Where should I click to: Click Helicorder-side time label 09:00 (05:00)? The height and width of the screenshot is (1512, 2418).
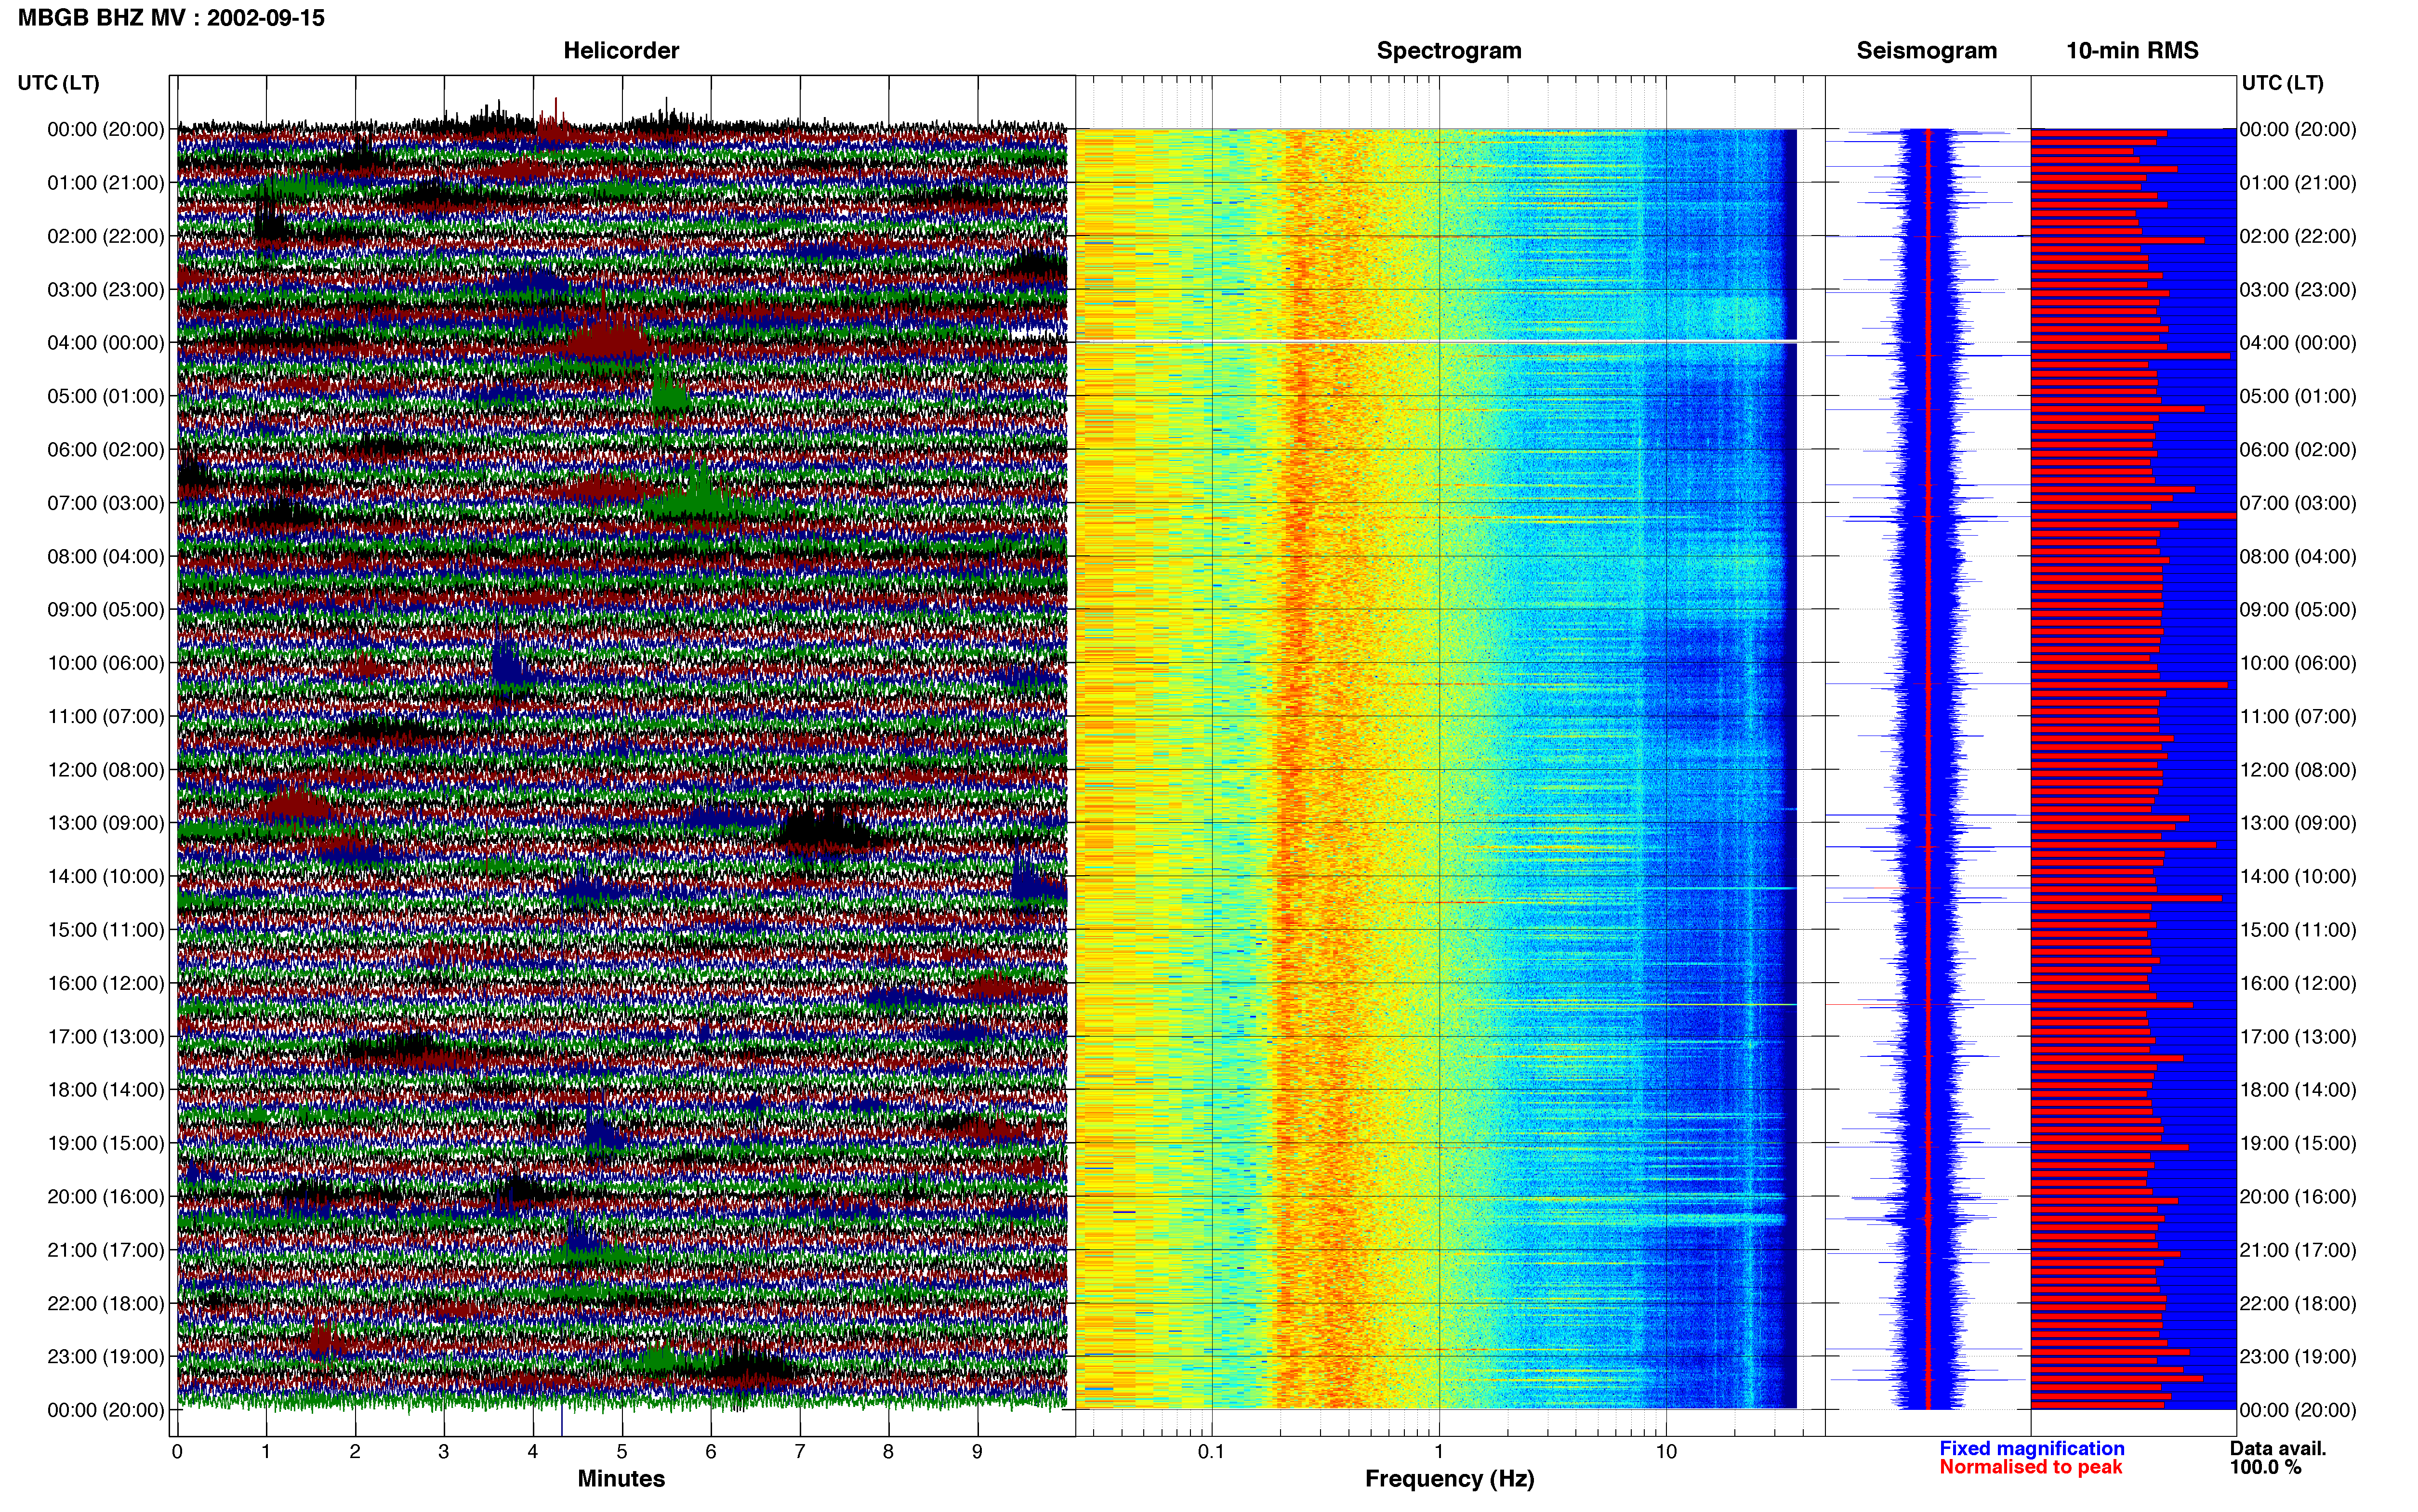pos(106,610)
